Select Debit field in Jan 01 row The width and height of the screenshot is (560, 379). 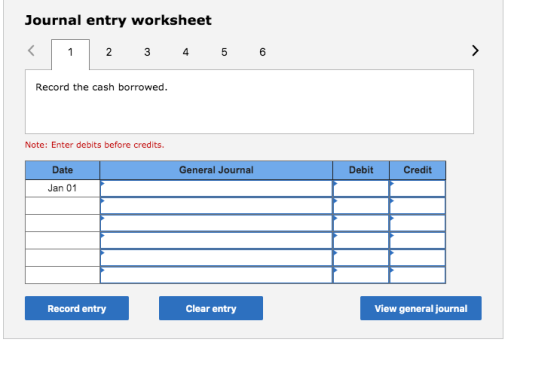tap(361, 188)
